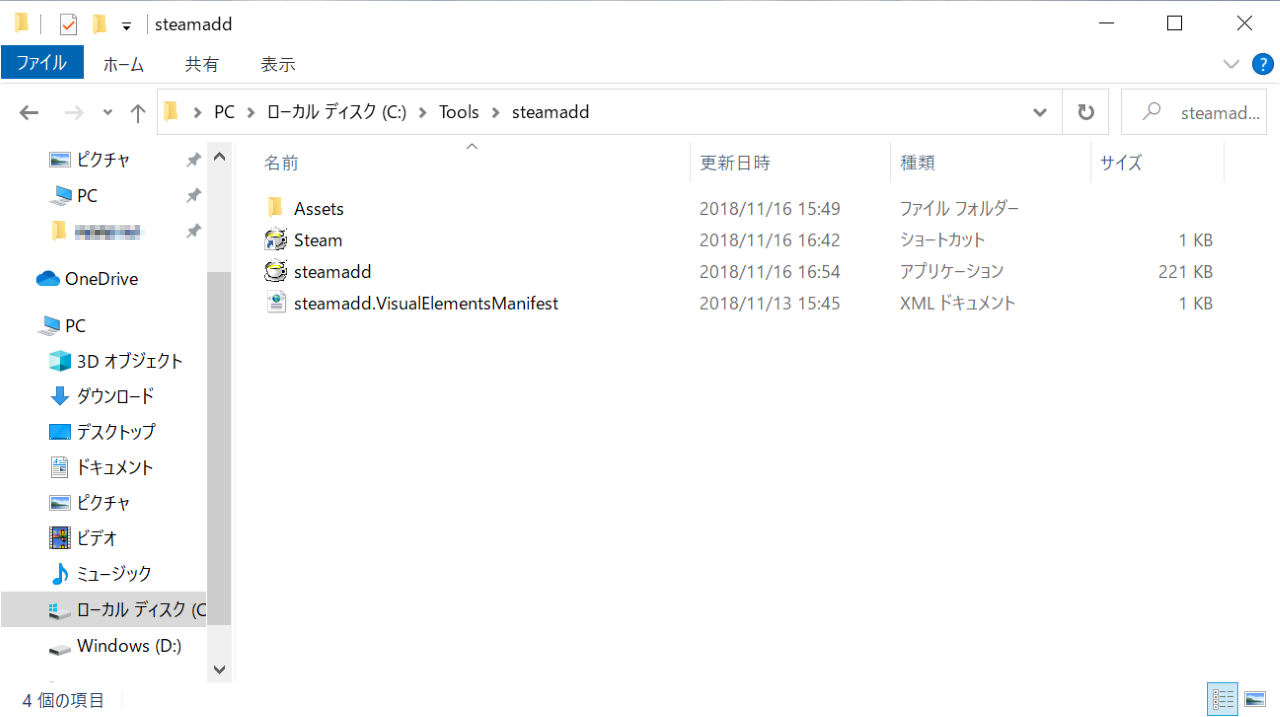This screenshot has height=717, width=1280.
Task: Click the ローカル ディスク (C:) breadcrumb
Action: 336,112
